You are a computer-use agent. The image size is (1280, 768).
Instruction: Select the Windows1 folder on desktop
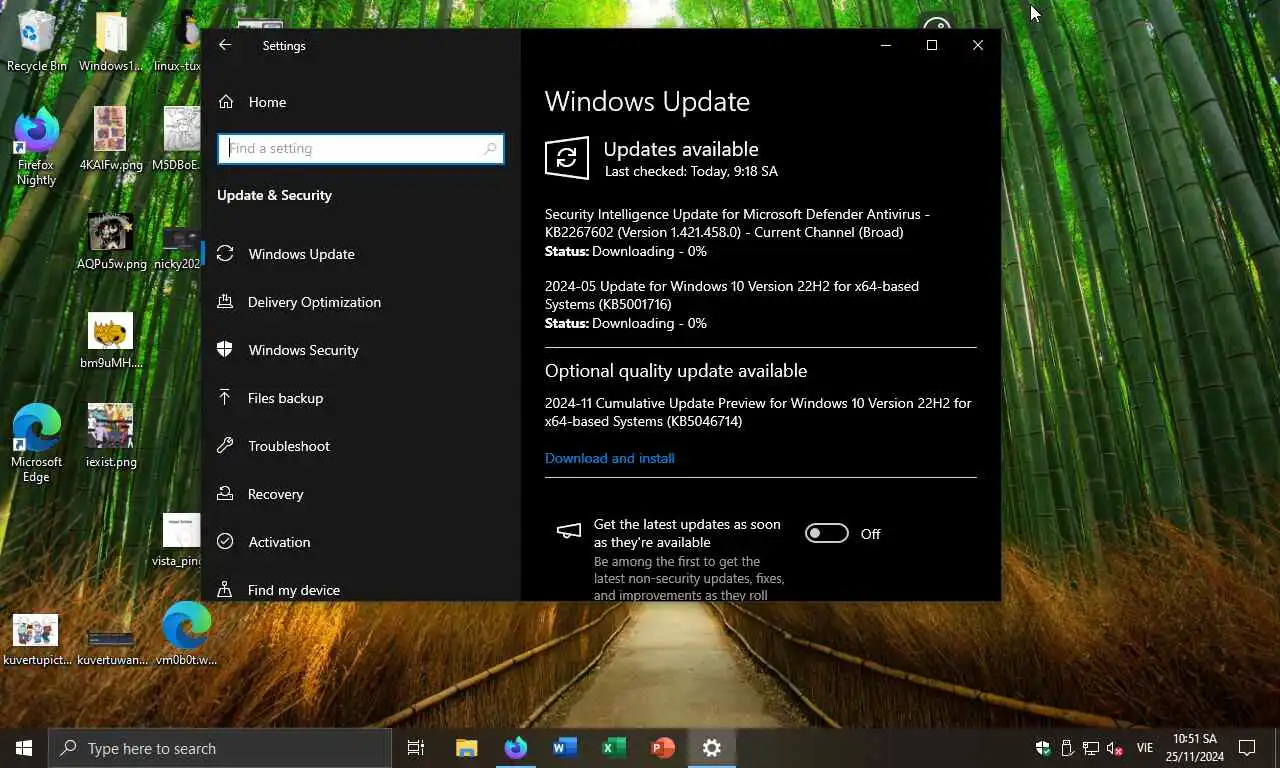111,42
